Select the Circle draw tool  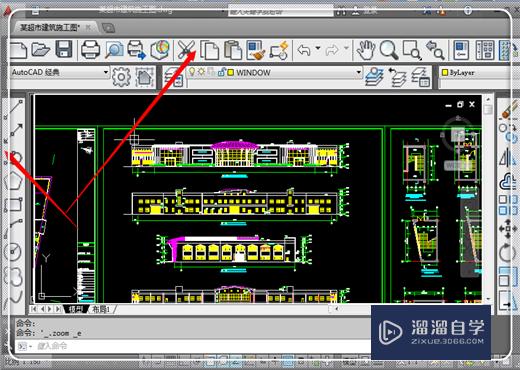13,252
